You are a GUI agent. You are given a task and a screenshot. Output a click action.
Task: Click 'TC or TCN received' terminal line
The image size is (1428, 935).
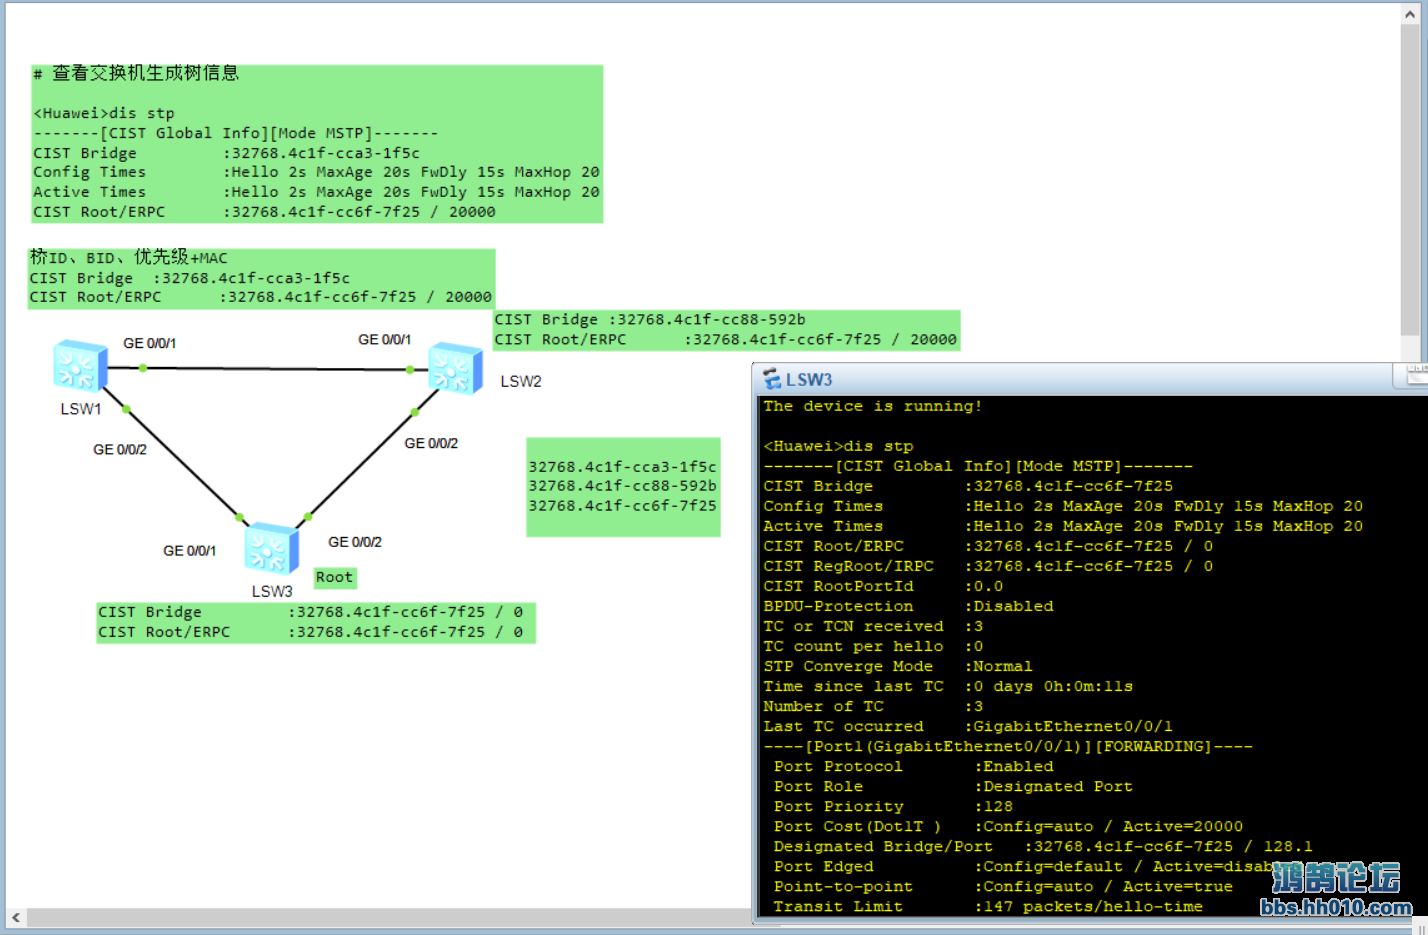pyautogui.click(x=873, y=626)
